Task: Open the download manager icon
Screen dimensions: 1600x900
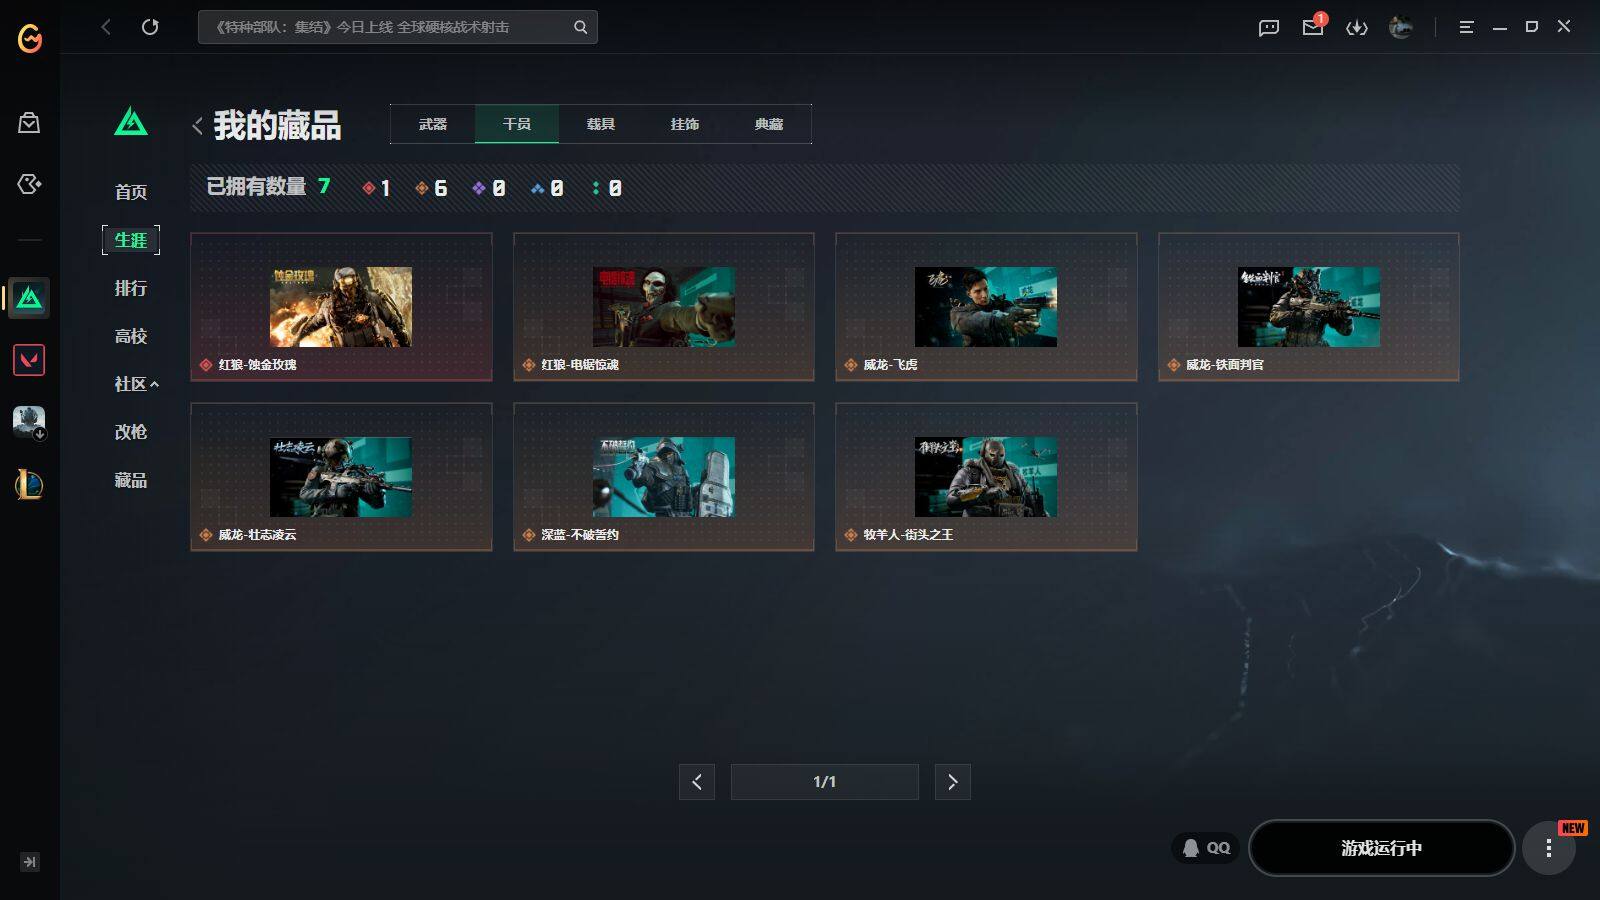Action: tap(1356, 27)
